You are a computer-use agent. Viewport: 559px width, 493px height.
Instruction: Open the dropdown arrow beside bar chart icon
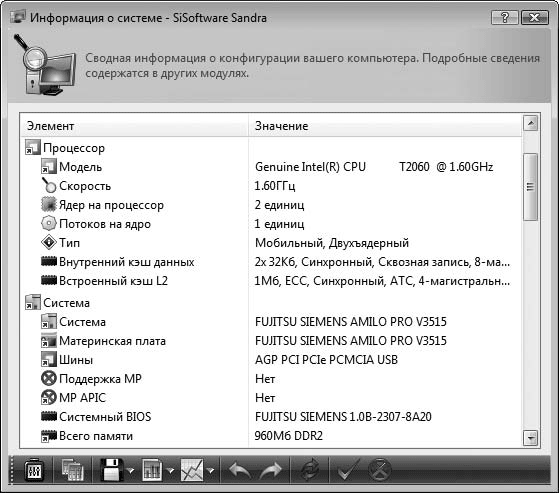coord(171,471)
